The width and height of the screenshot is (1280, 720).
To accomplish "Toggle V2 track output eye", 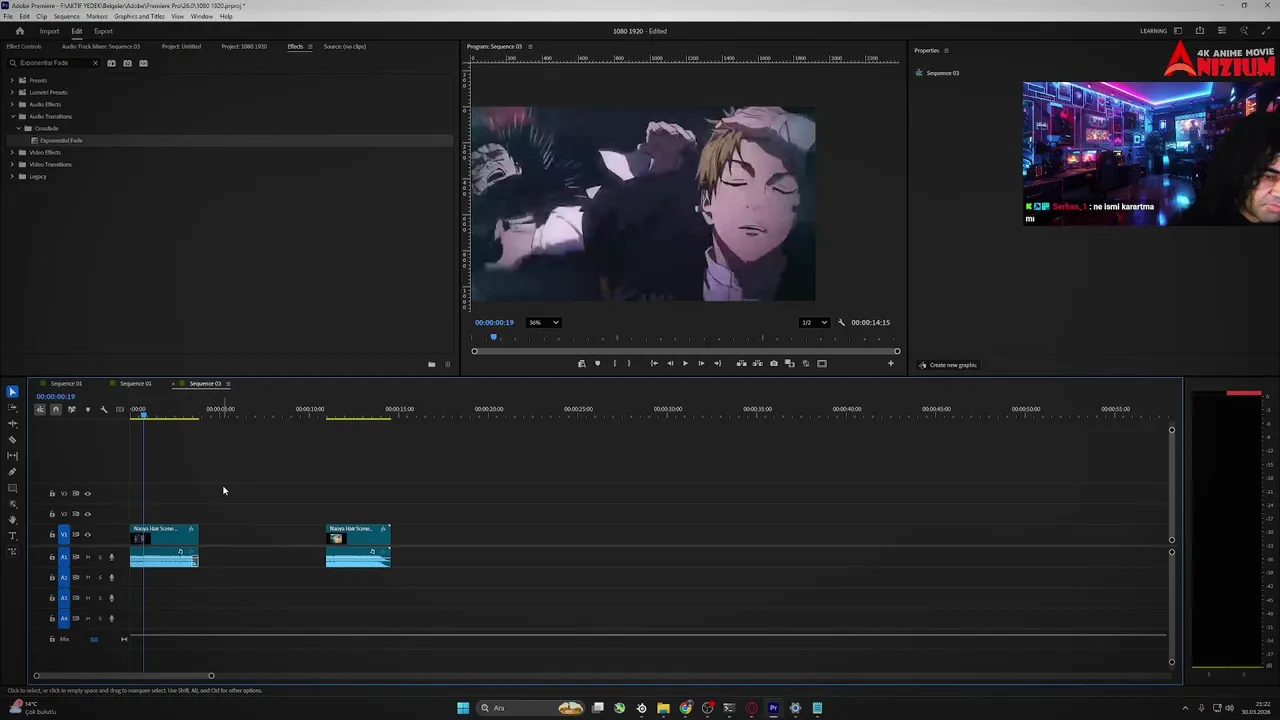I will tap(87, 514).
